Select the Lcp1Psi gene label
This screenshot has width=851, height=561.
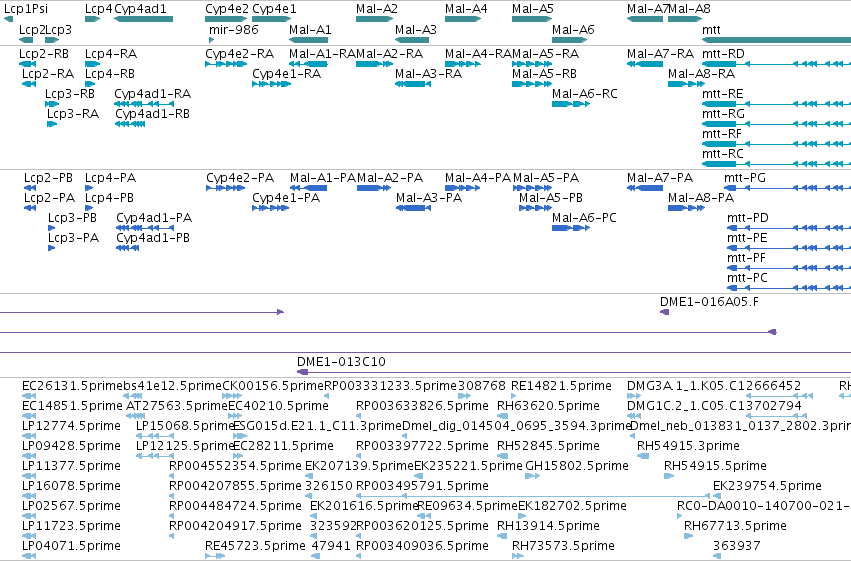(26, 9)
